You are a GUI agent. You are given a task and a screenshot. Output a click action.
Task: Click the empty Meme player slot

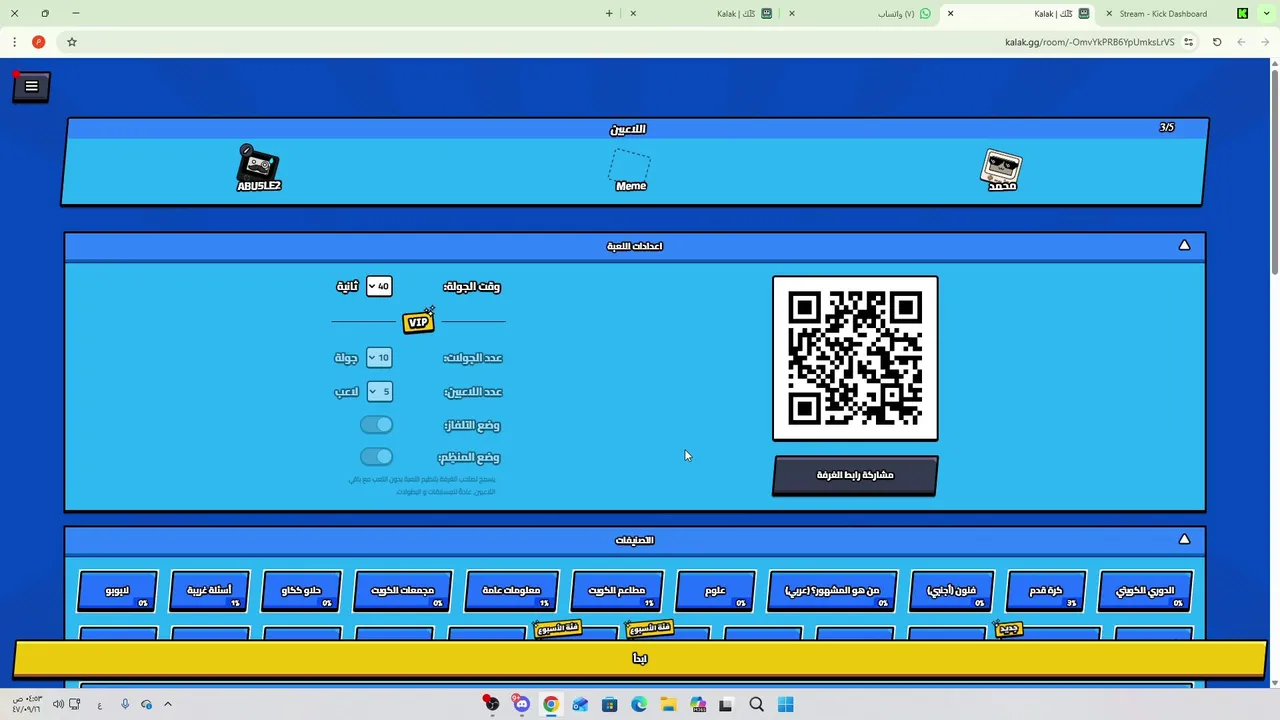(631, 170)
